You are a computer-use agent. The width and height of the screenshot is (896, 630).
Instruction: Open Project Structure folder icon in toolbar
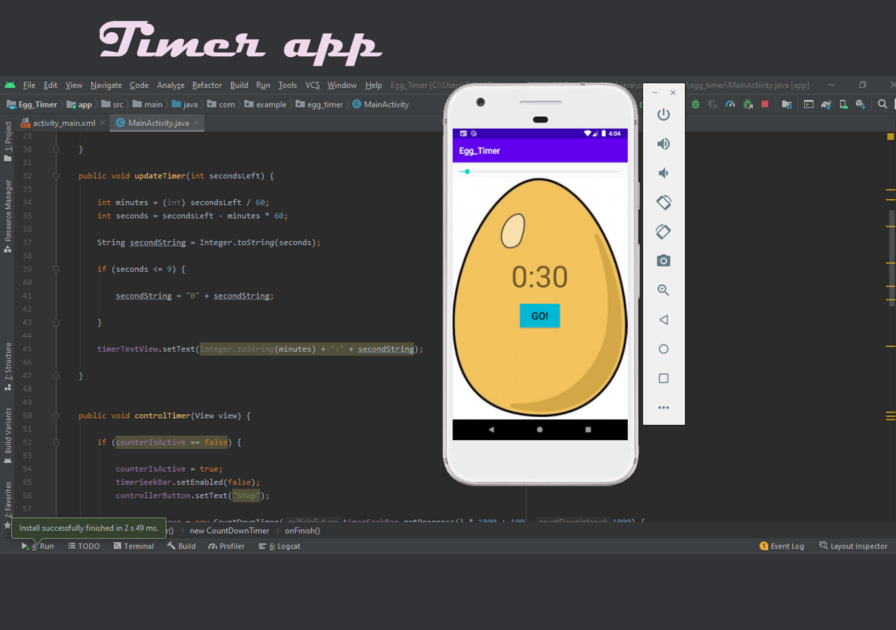(786, 104)
